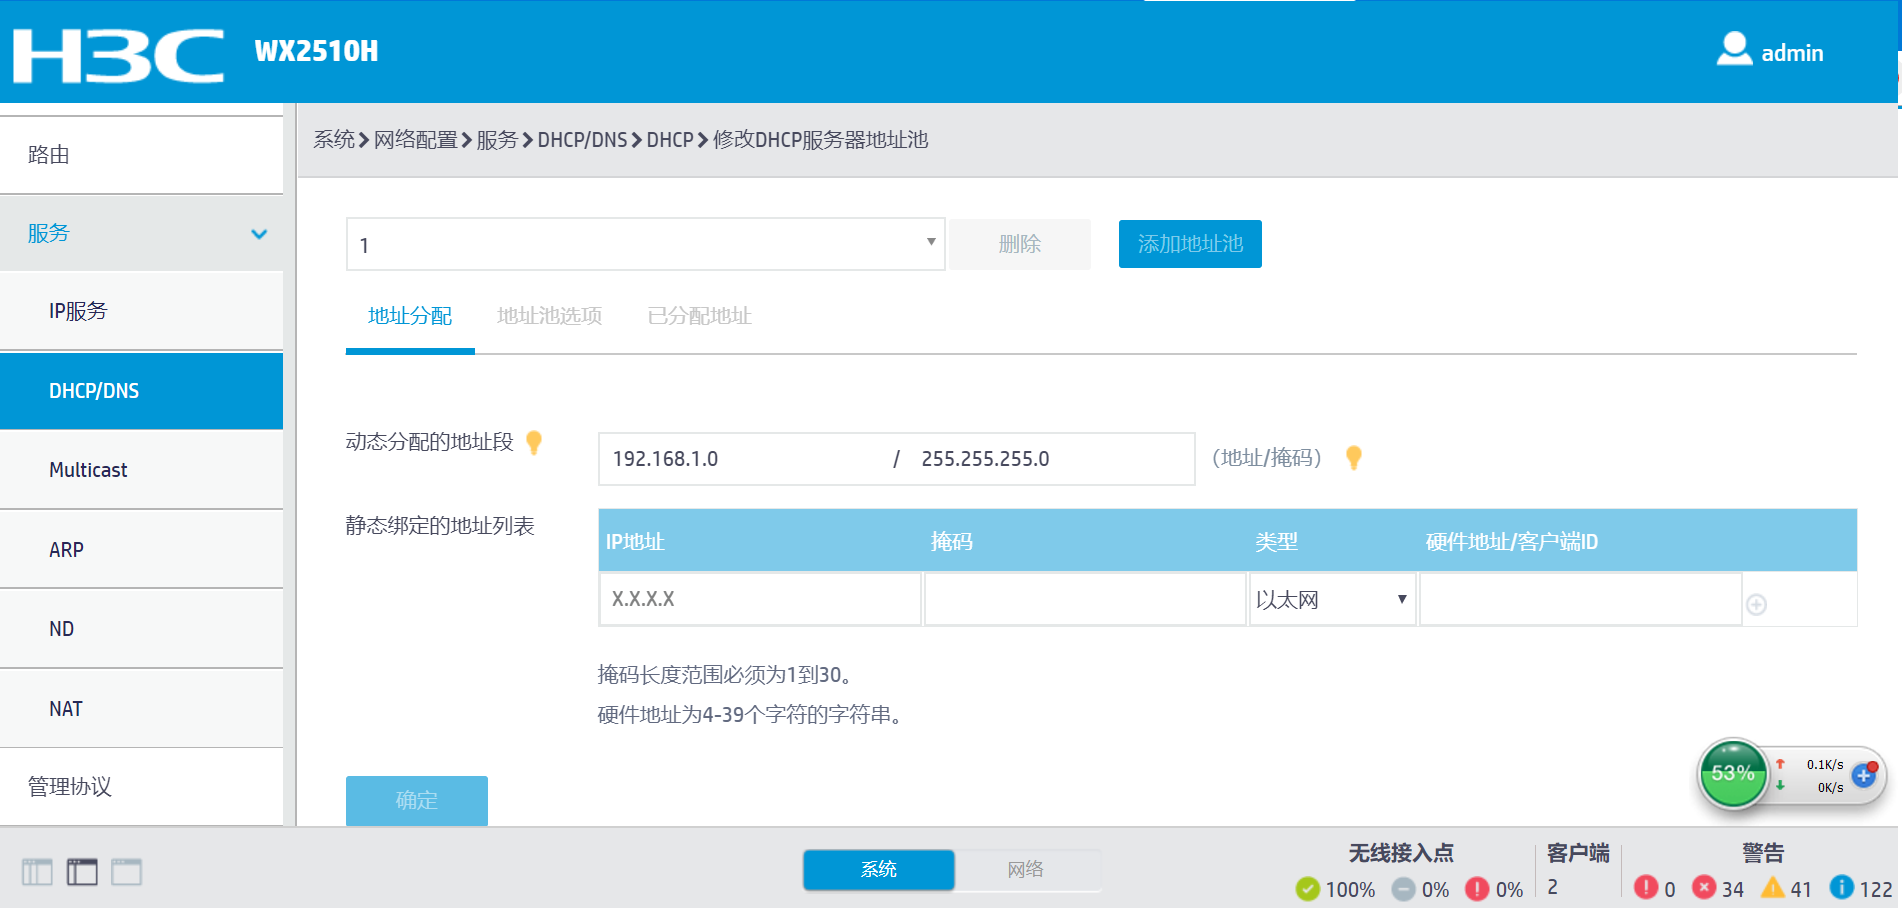Click the 警告 status label

pos(1763,853)
